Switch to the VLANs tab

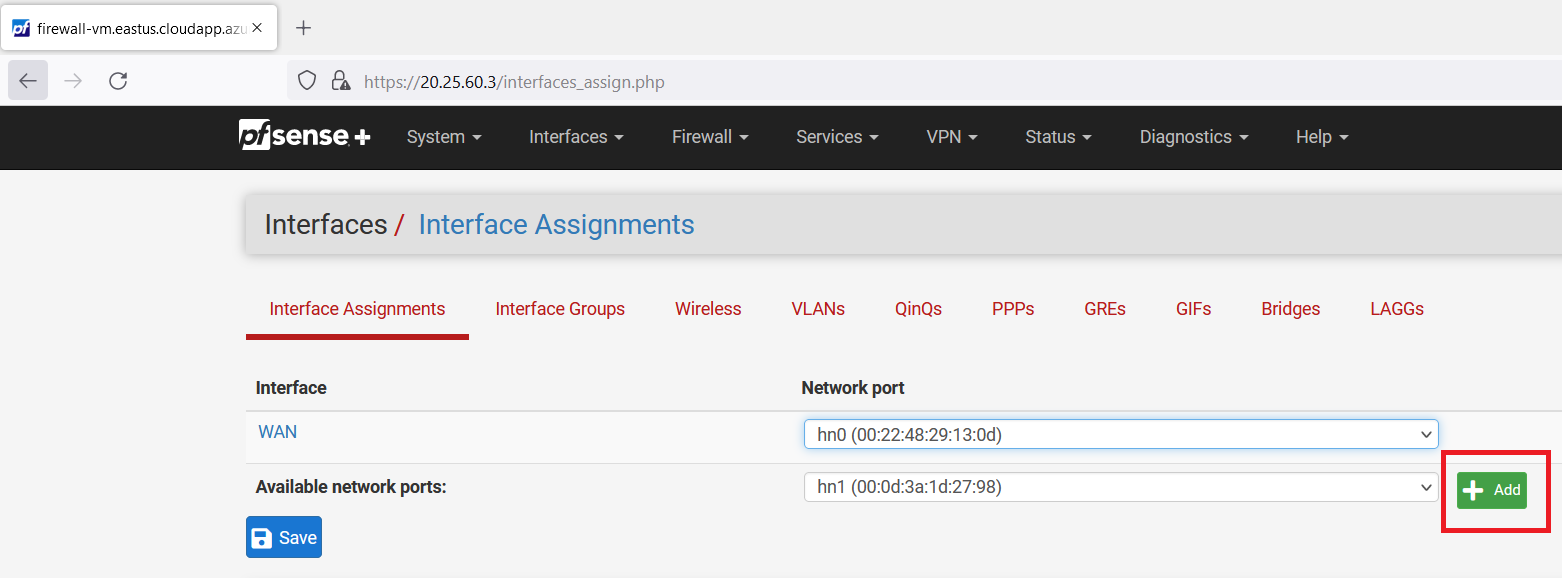tap(818, 309)
